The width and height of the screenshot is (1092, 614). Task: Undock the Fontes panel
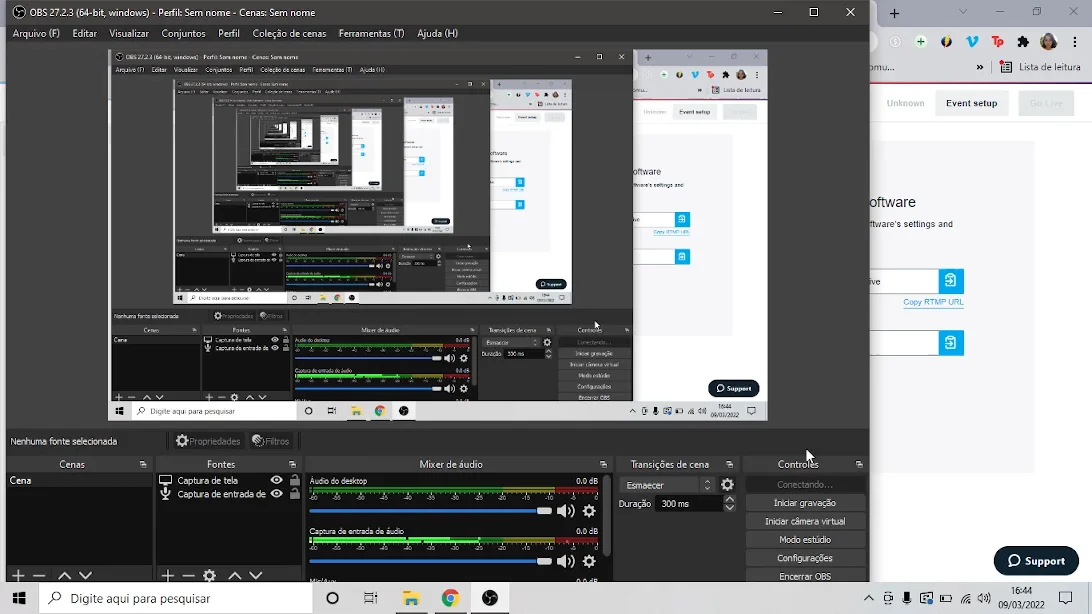click(292, 464)
